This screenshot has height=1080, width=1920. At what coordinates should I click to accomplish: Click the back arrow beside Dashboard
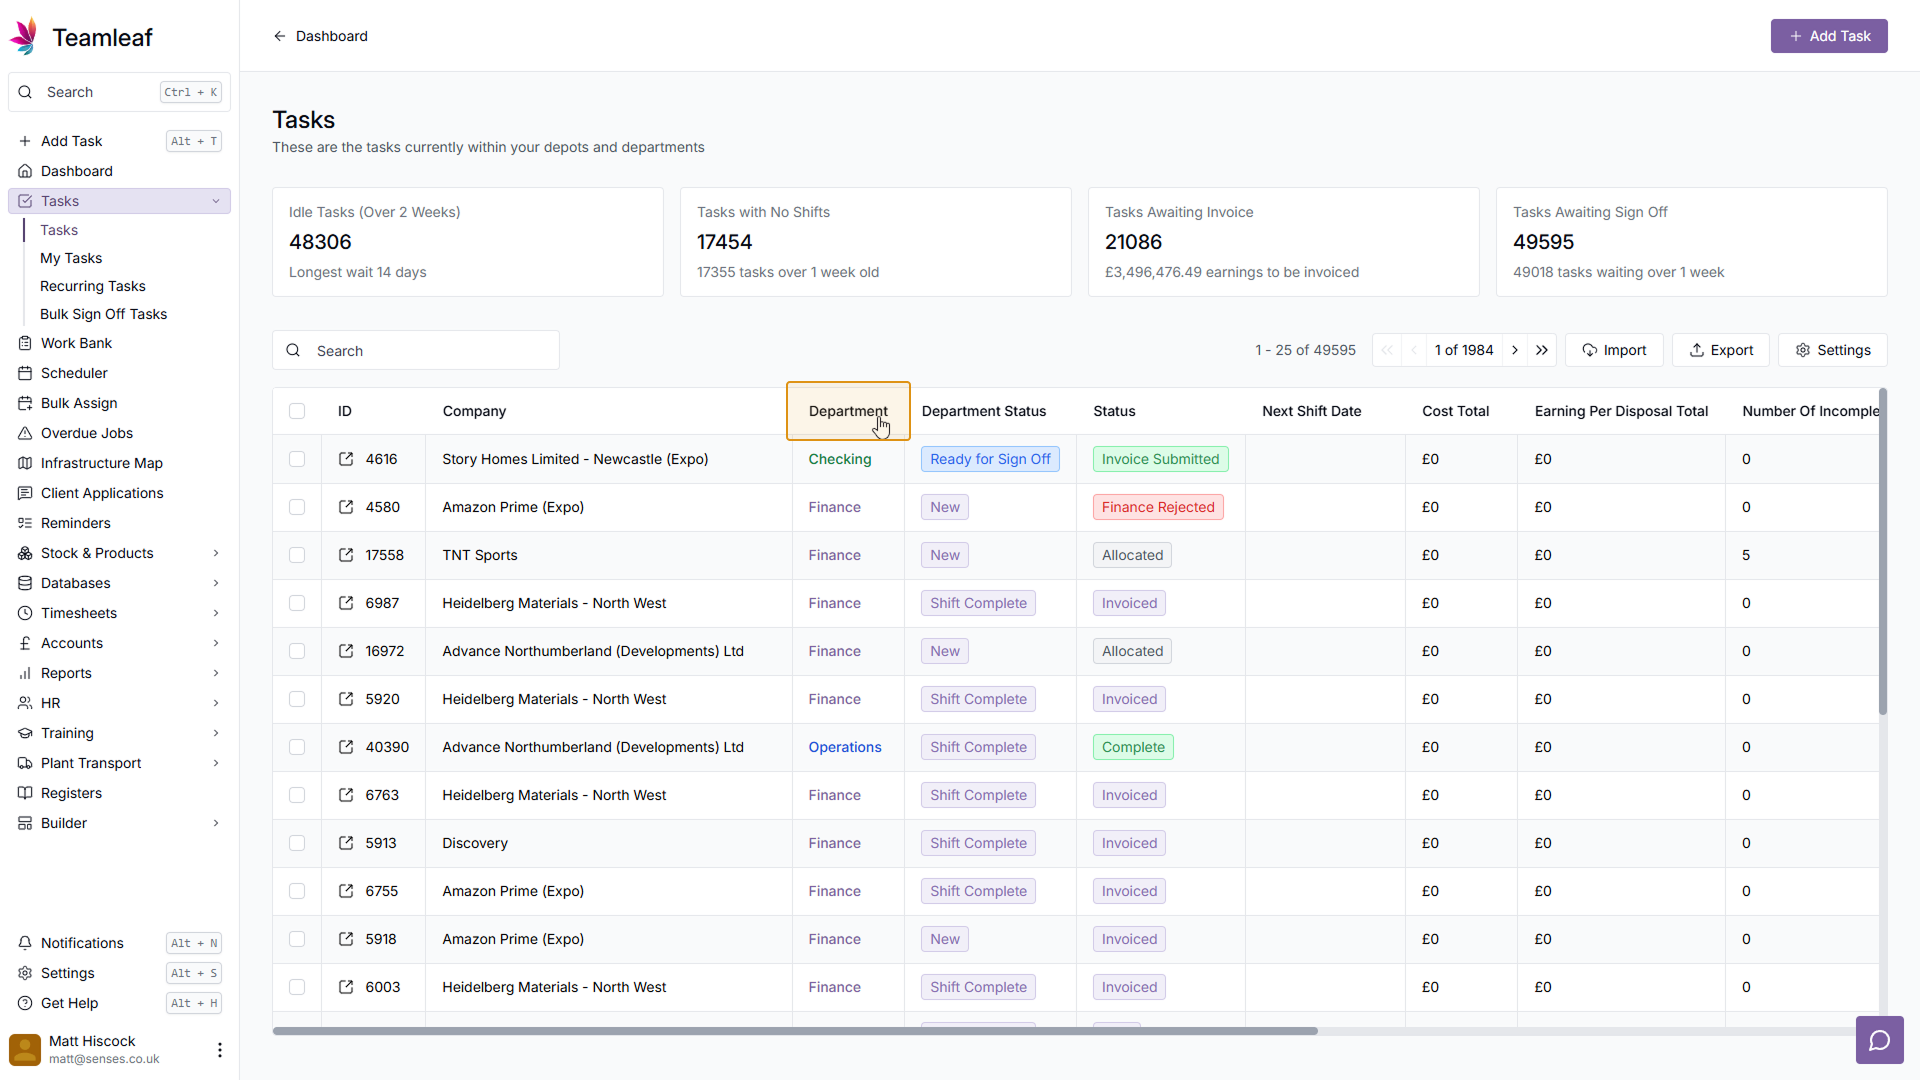pos(280,36)
